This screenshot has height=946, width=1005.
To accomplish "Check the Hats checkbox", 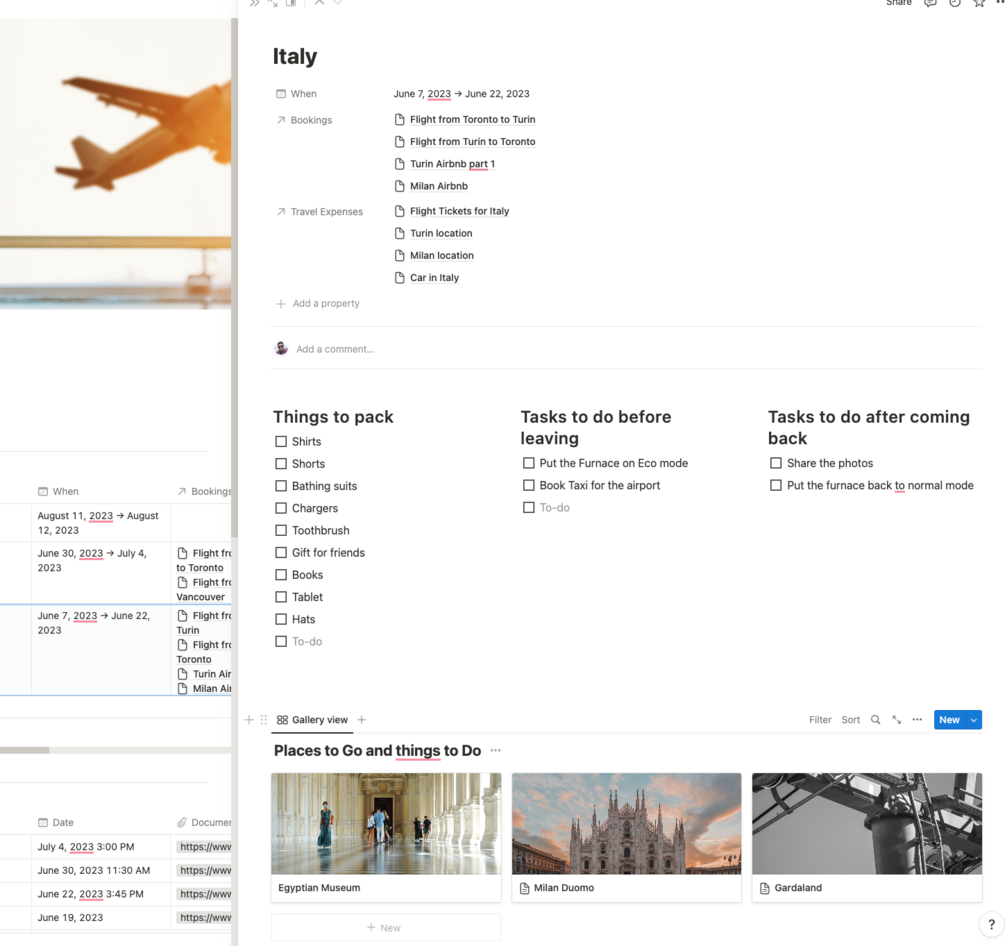I will (x=281, y=619).
